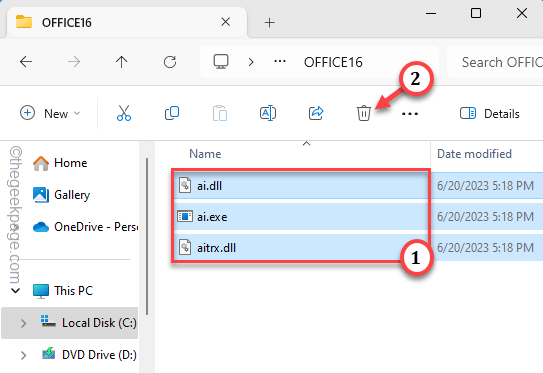Screen dimensions: 543x373
Task: Click the Delete trash can icon
Action: click(364, 113)
